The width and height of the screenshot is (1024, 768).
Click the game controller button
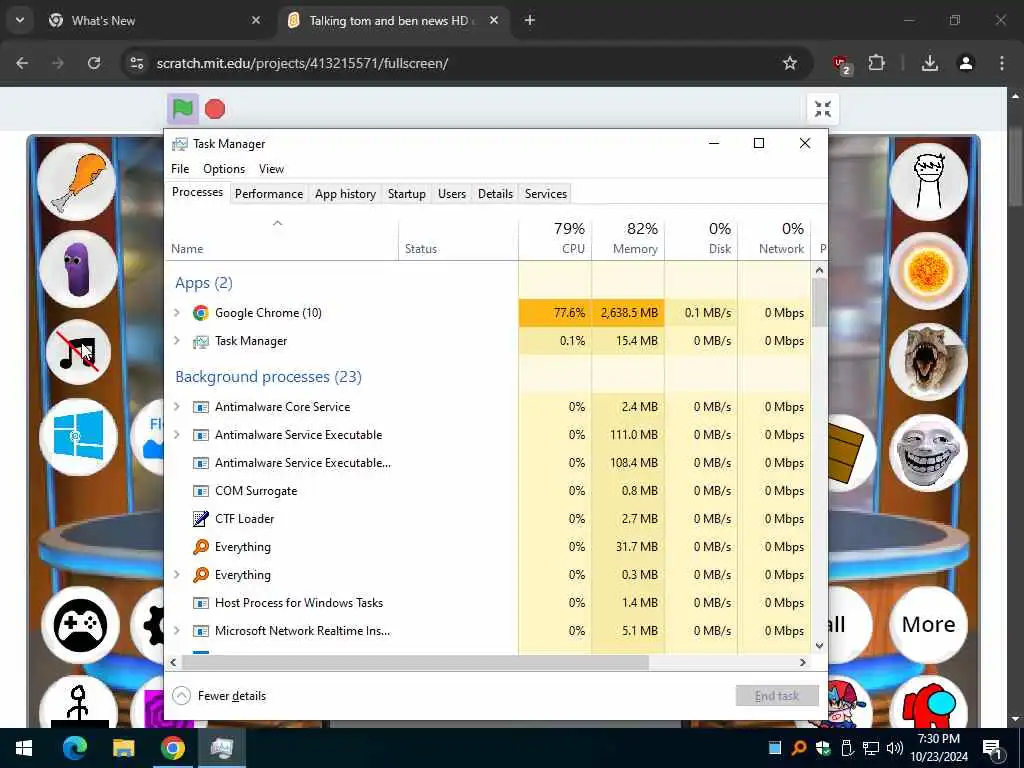80,625
